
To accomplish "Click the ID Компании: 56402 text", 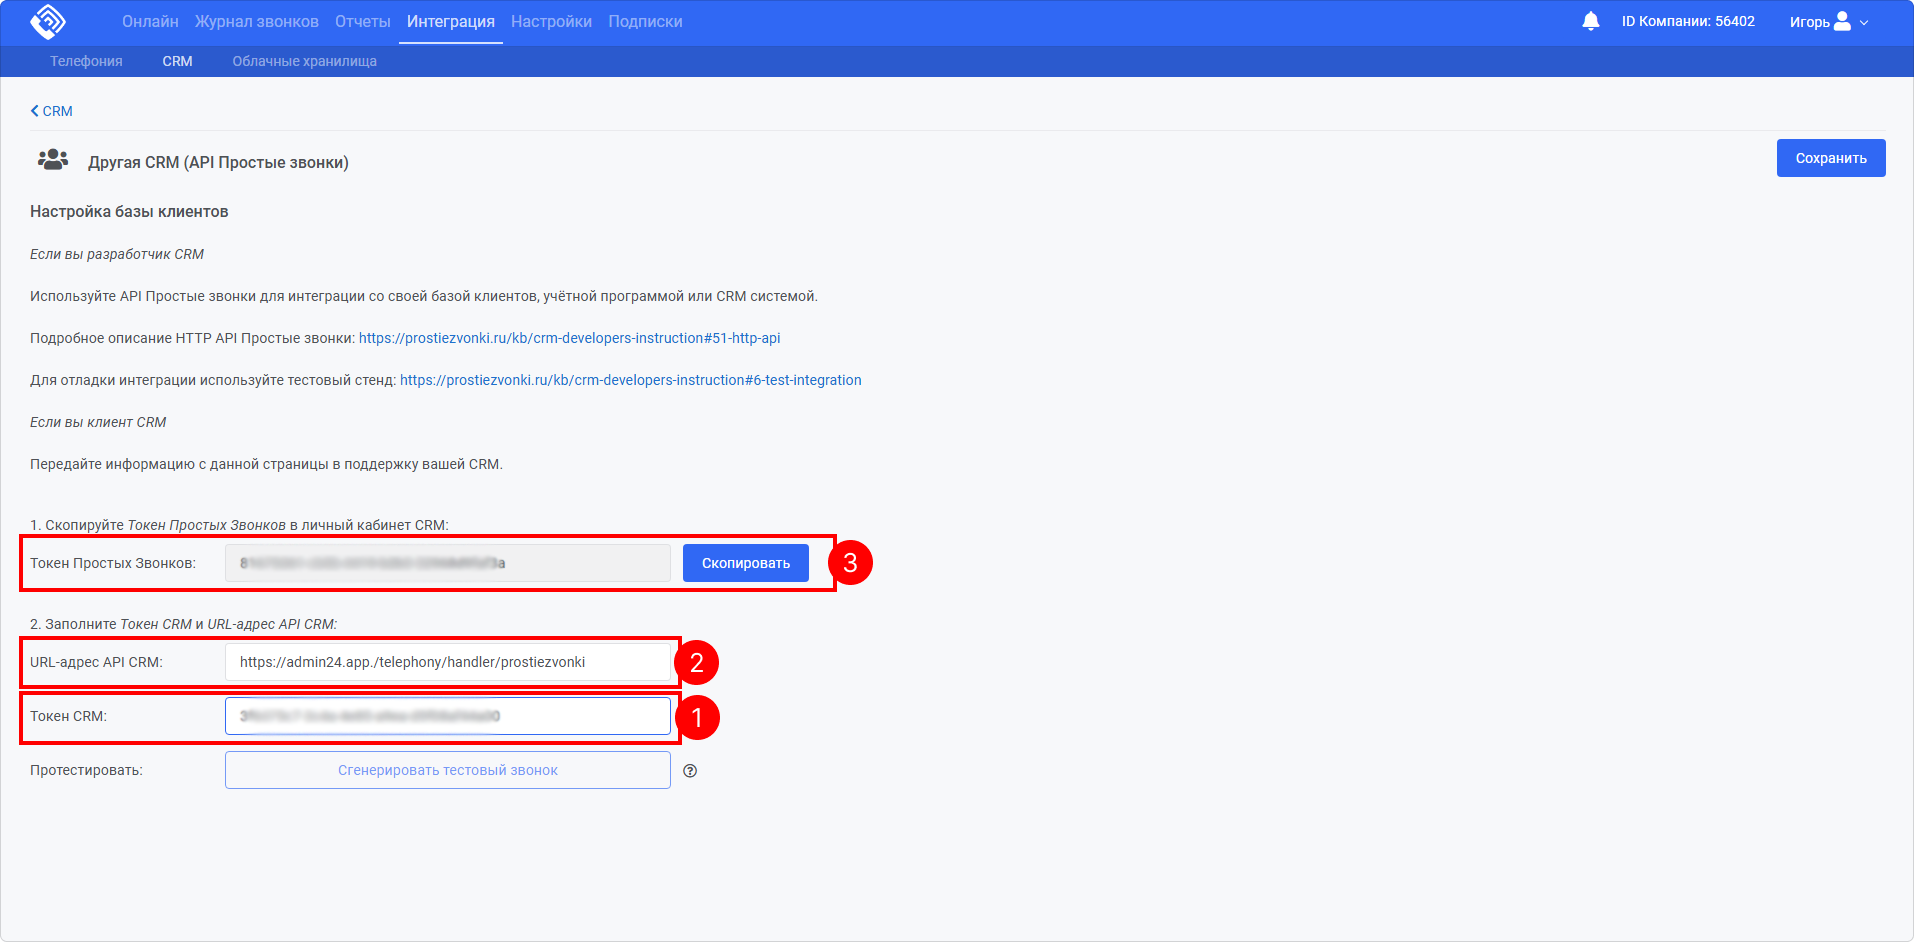I will tap(1688, 21).
